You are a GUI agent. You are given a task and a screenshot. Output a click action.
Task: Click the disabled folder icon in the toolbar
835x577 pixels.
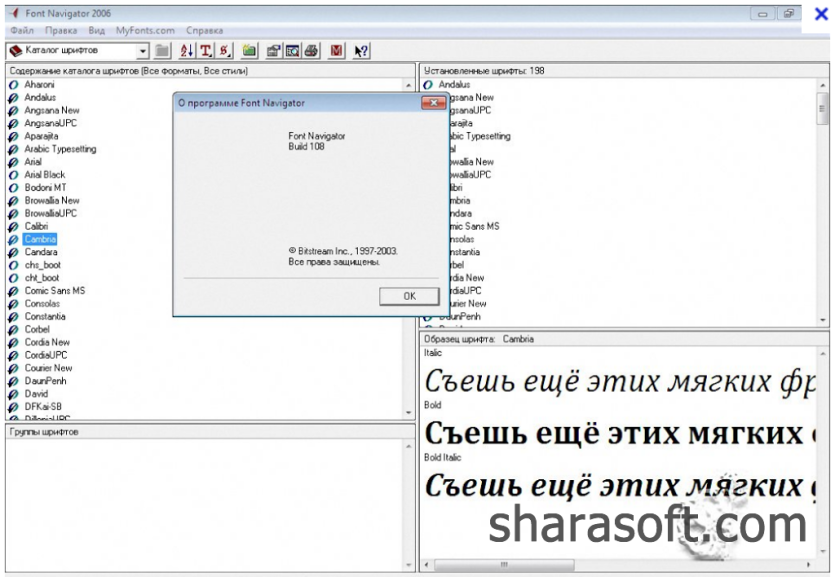tap(162, 51)
